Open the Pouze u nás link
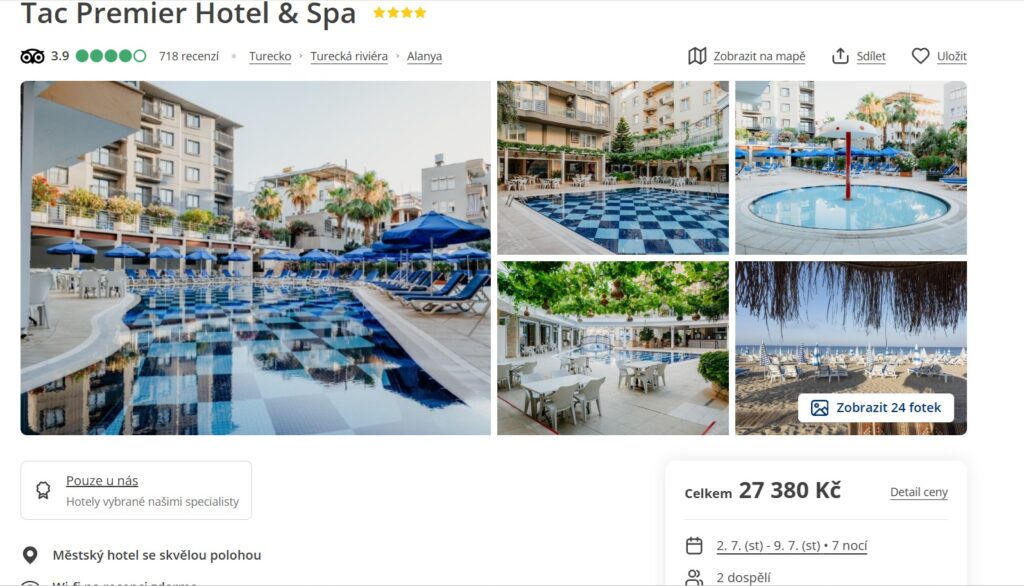 point(102,481)
